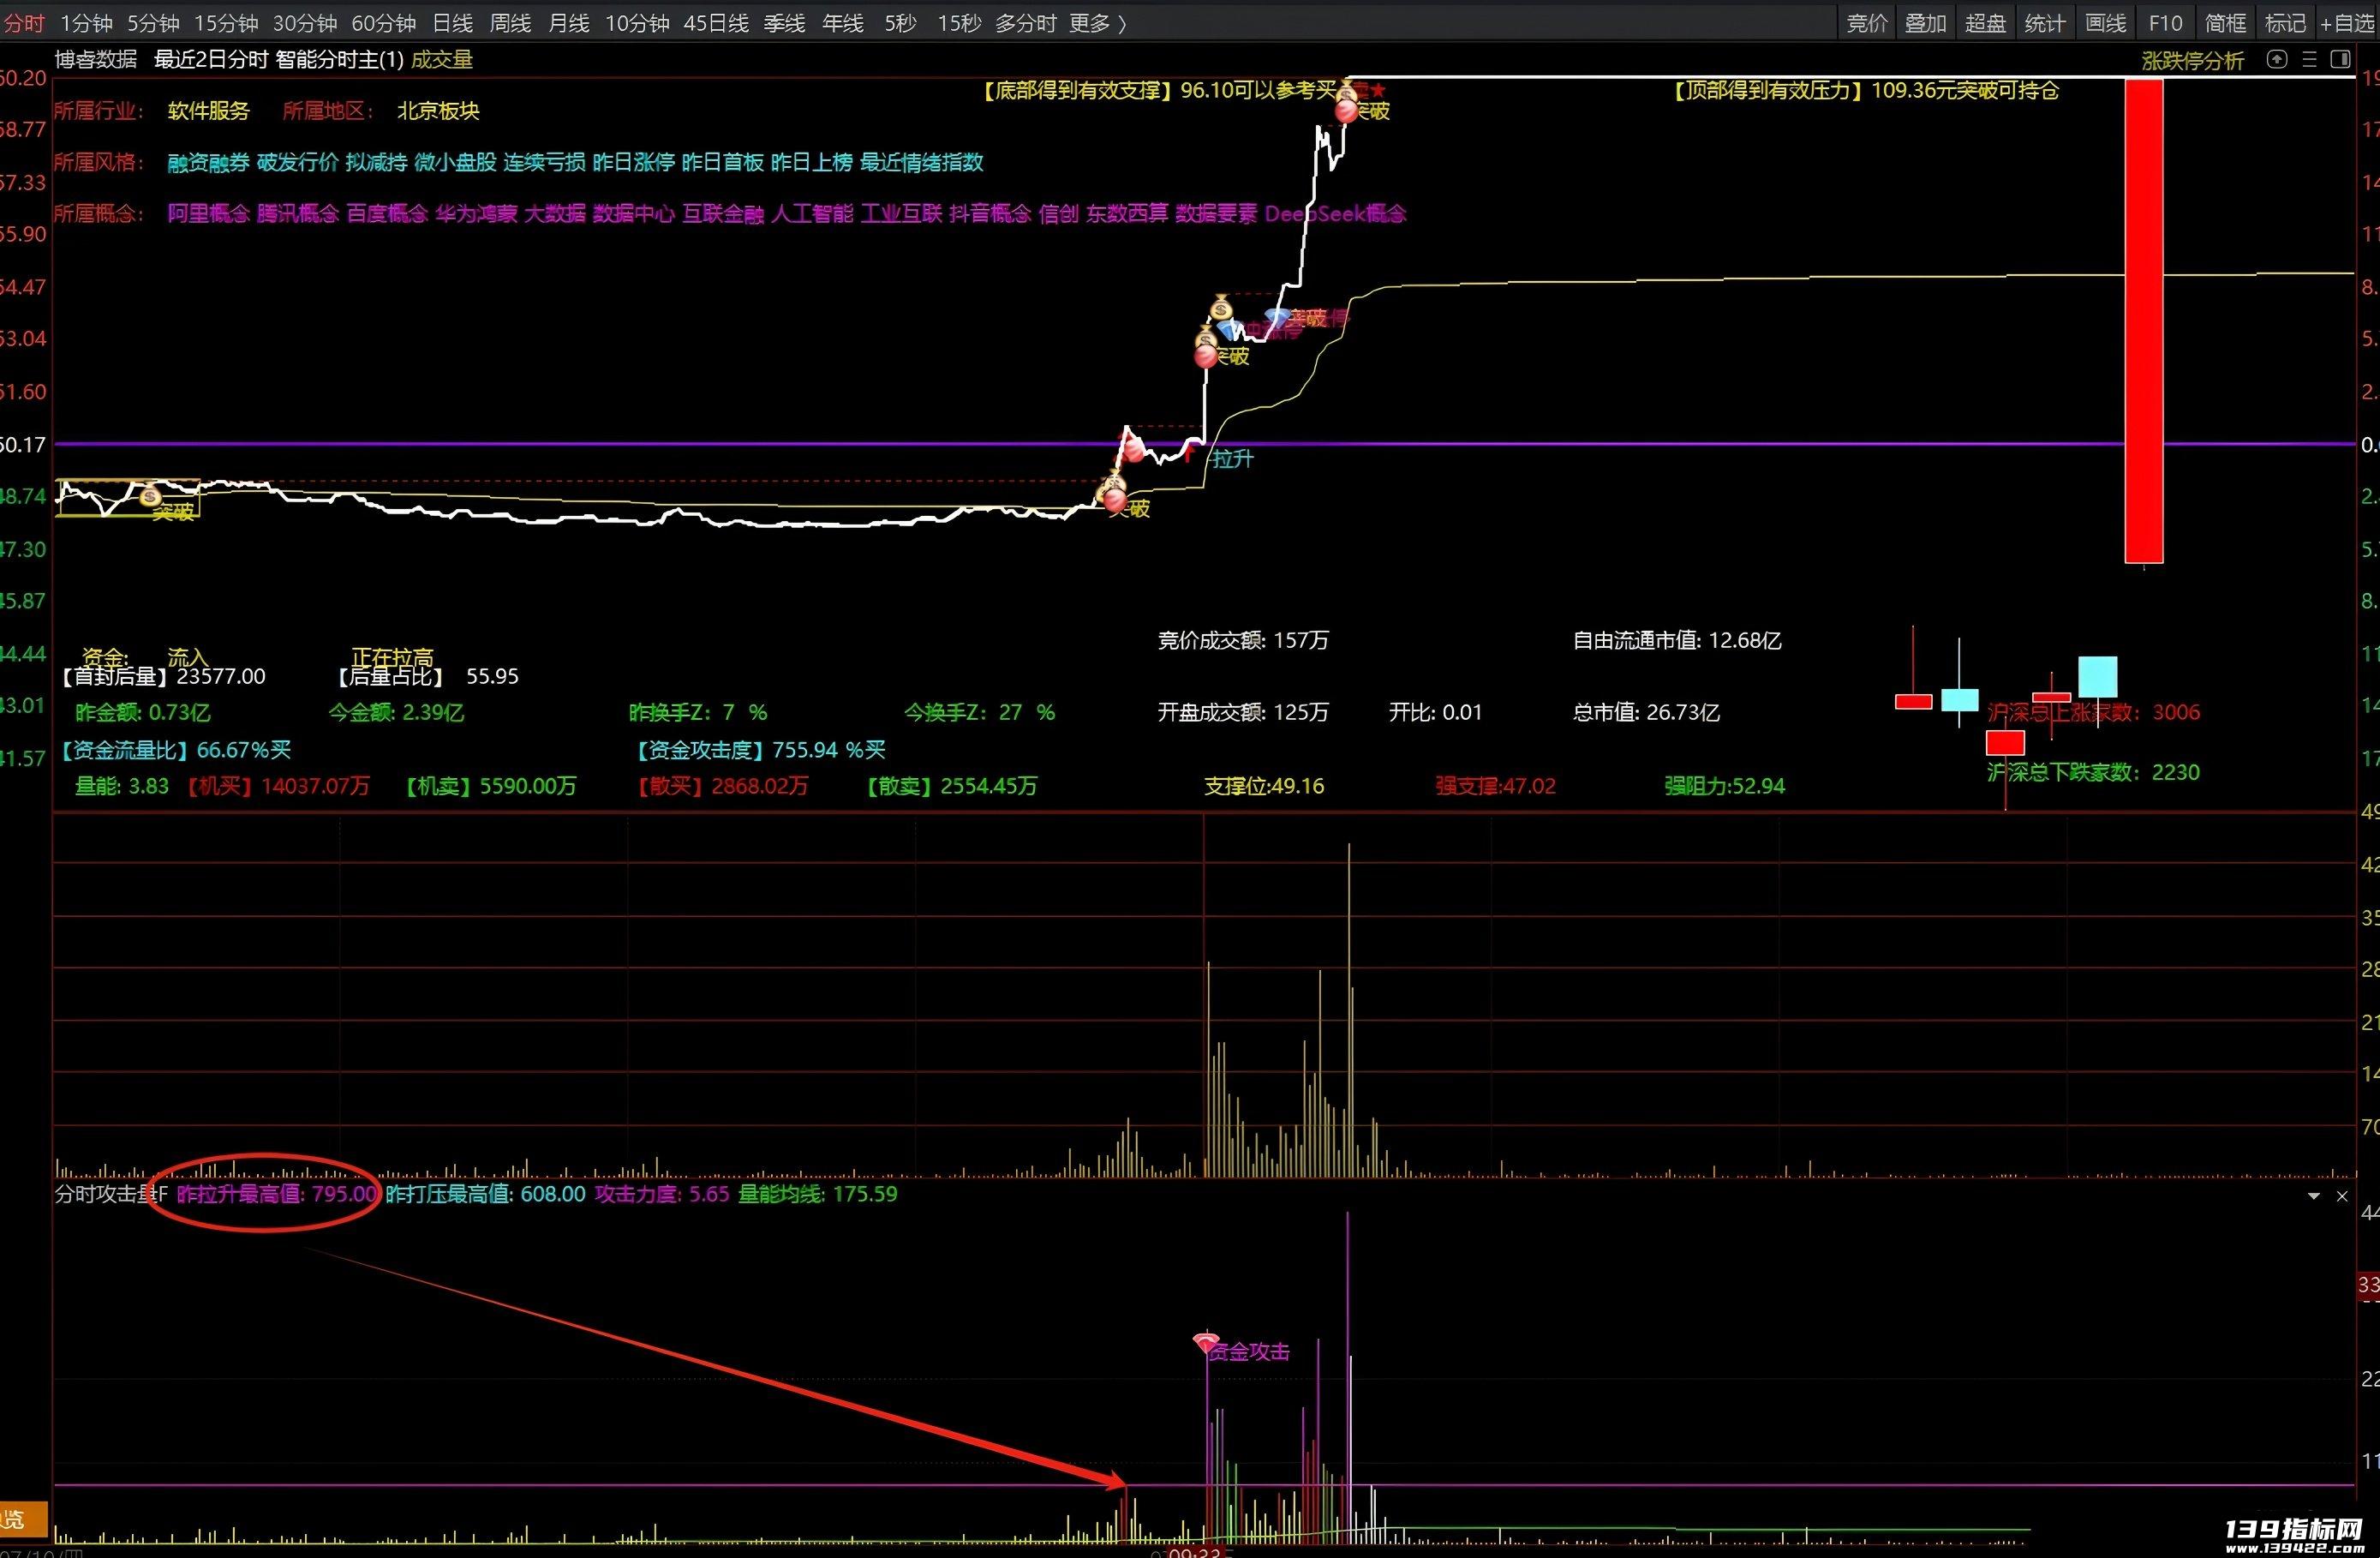This screenshot has width=2380, height=1558.
Task: Close the 分时攻击量 sub-panel with X
Action: click(x=2342, y=1196)
